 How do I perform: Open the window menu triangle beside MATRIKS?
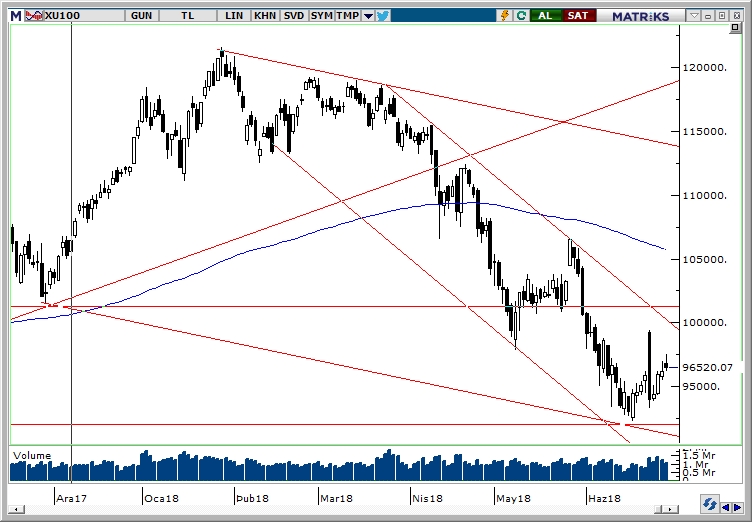694,16
